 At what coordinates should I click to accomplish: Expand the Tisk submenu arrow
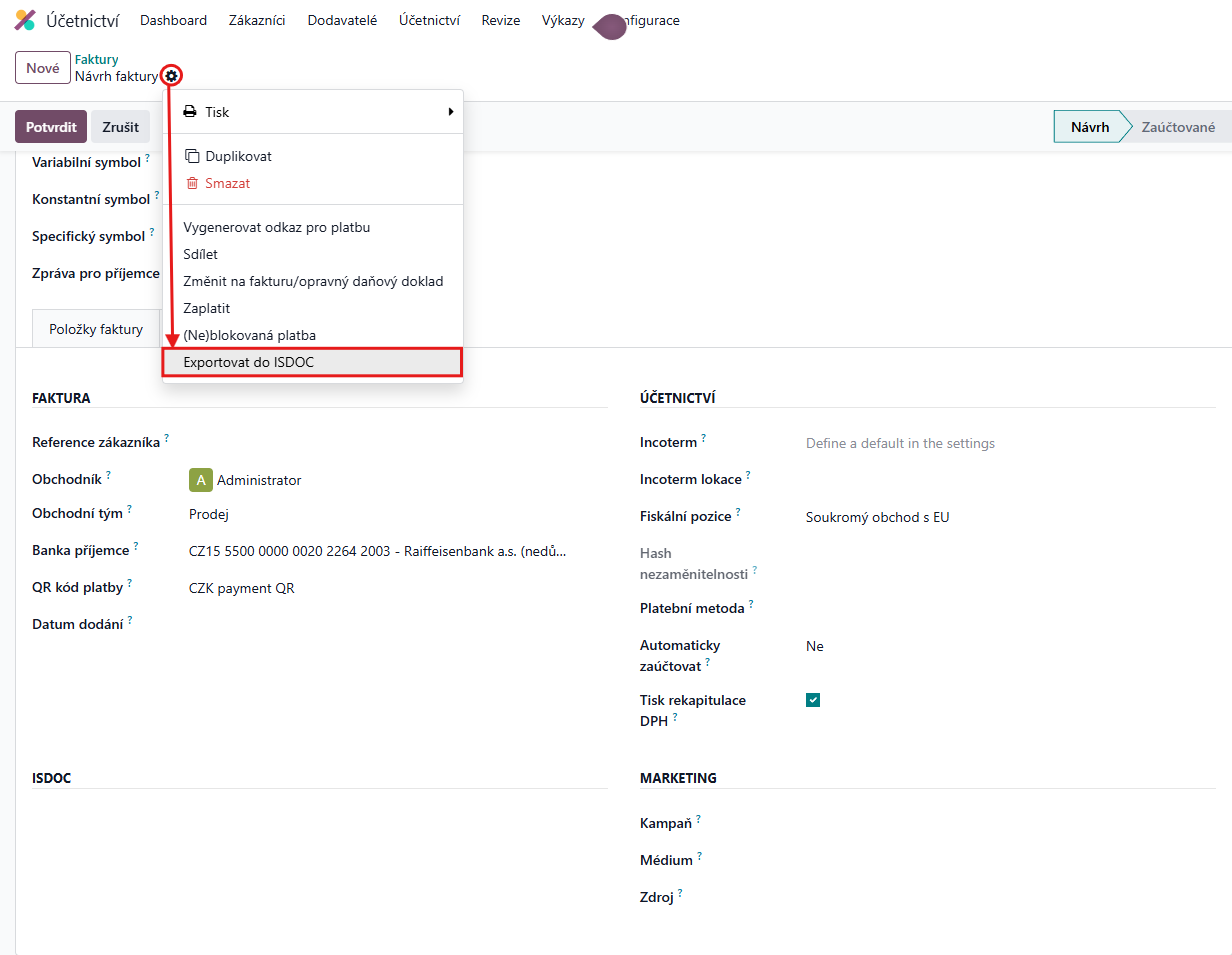click(x=451, y=112)
